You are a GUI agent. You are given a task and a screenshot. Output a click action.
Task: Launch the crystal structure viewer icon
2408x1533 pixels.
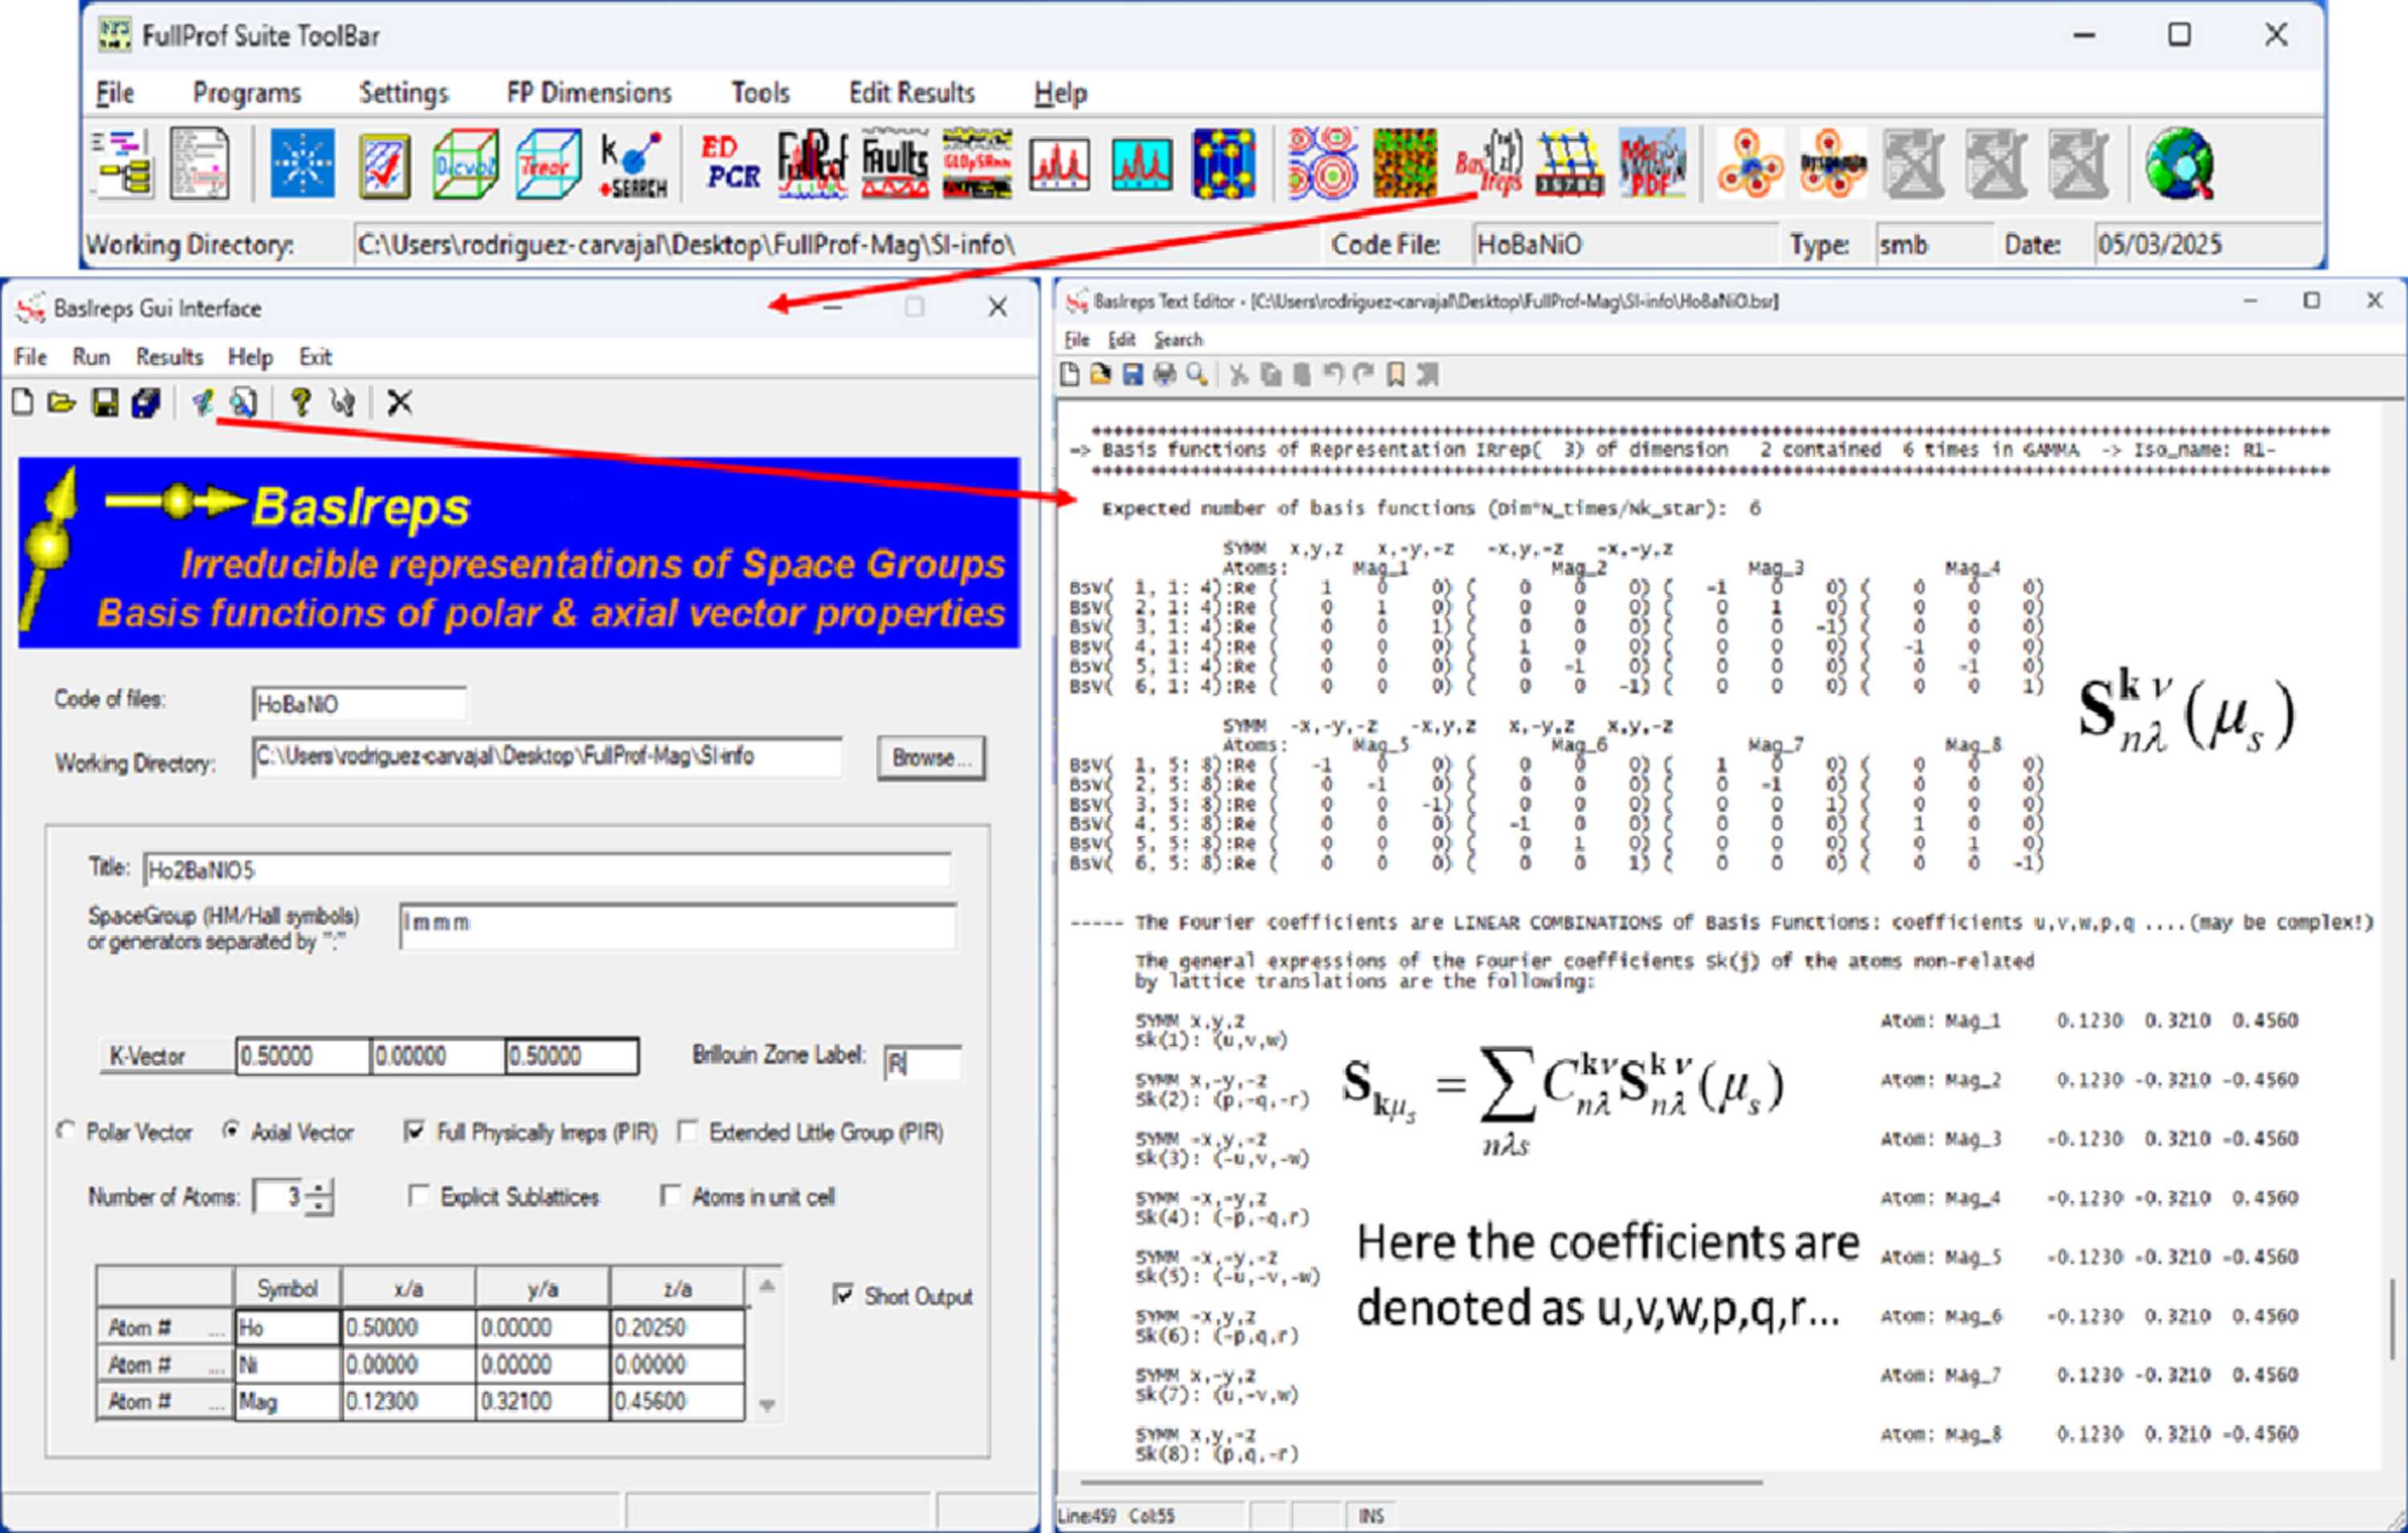[1224, 163]
